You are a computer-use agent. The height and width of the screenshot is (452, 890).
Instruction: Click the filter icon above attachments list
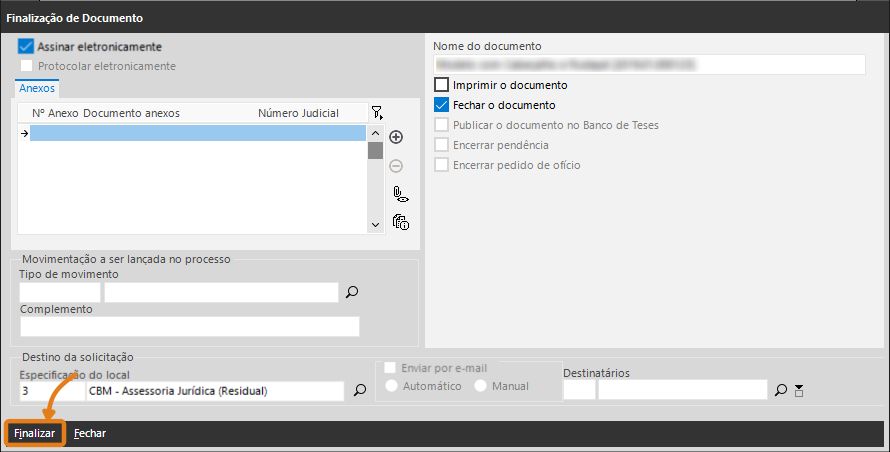(377, 112)
